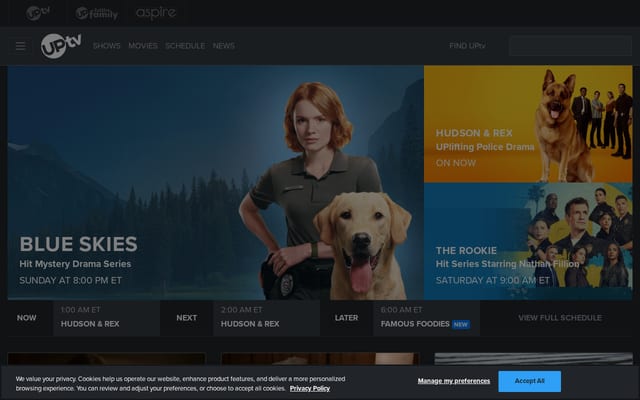The image size is (640, 400).
Task: Click 'SATURDAY AT 9:00 AM ET' text
Action: (x=493, y=280)
